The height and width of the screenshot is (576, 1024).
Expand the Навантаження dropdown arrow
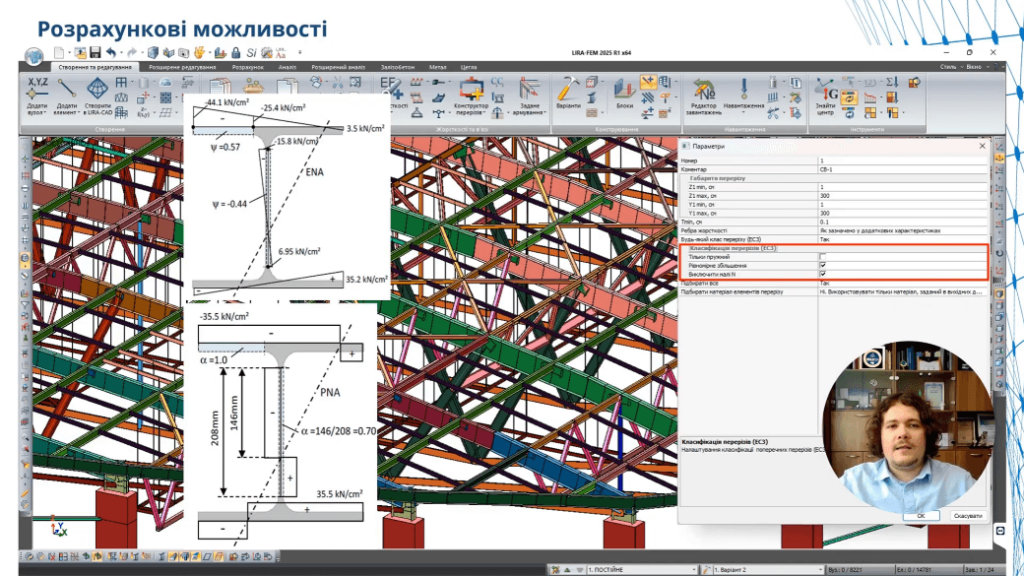(744, 112)
